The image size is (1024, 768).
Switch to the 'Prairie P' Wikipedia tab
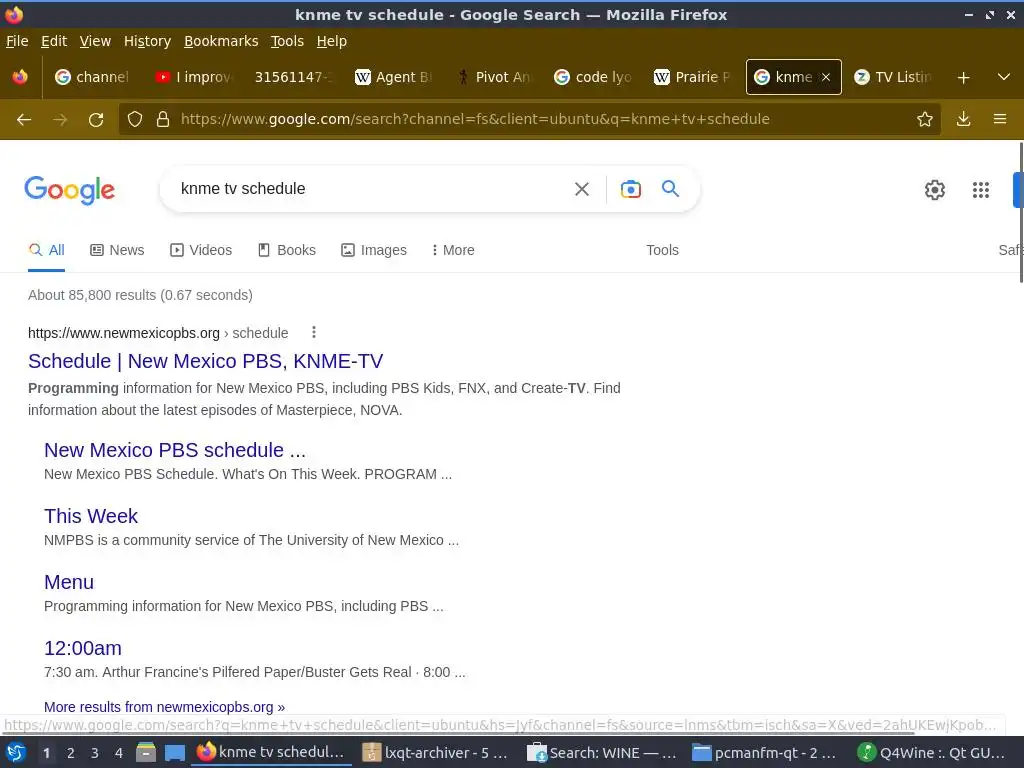[x=693, y=77]
